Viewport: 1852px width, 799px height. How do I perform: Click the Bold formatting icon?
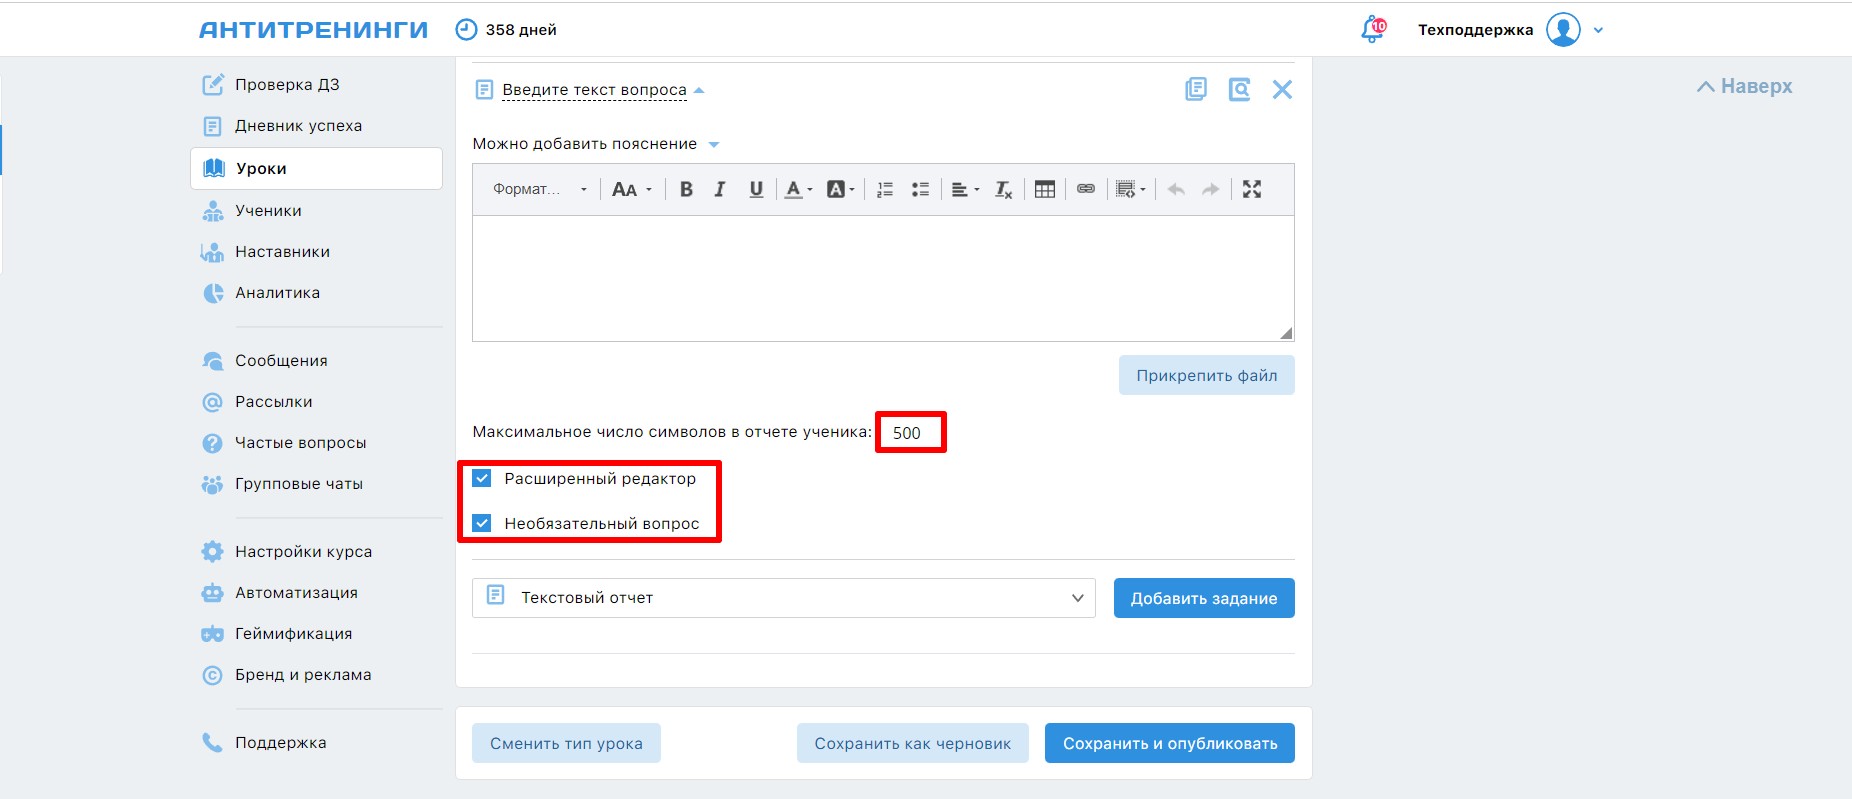coord(686,189)
